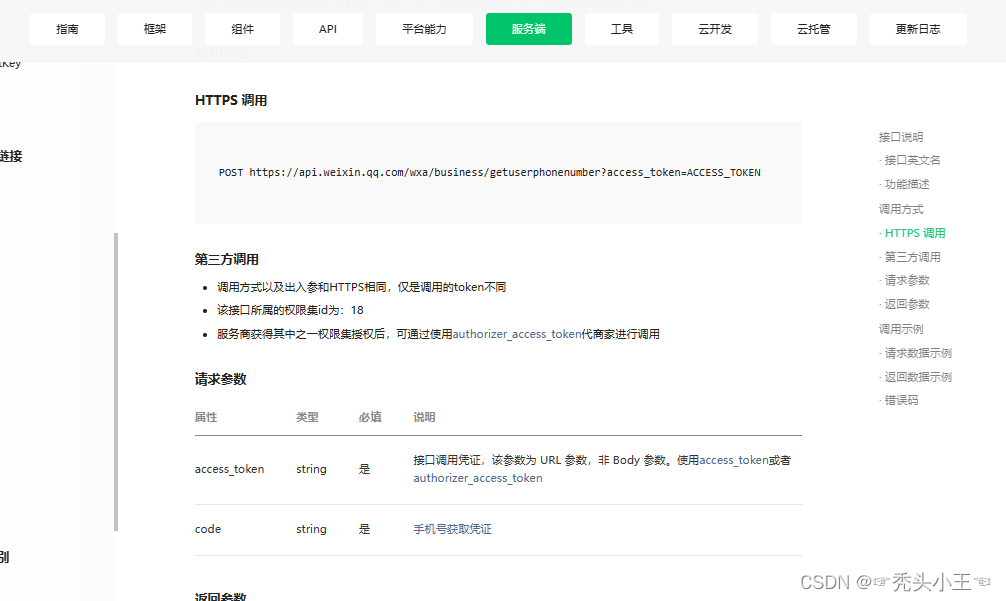Screen dimensions: 1006x601
Task: Open the 框架 documentation tab
Action: (x=154, y=29)
